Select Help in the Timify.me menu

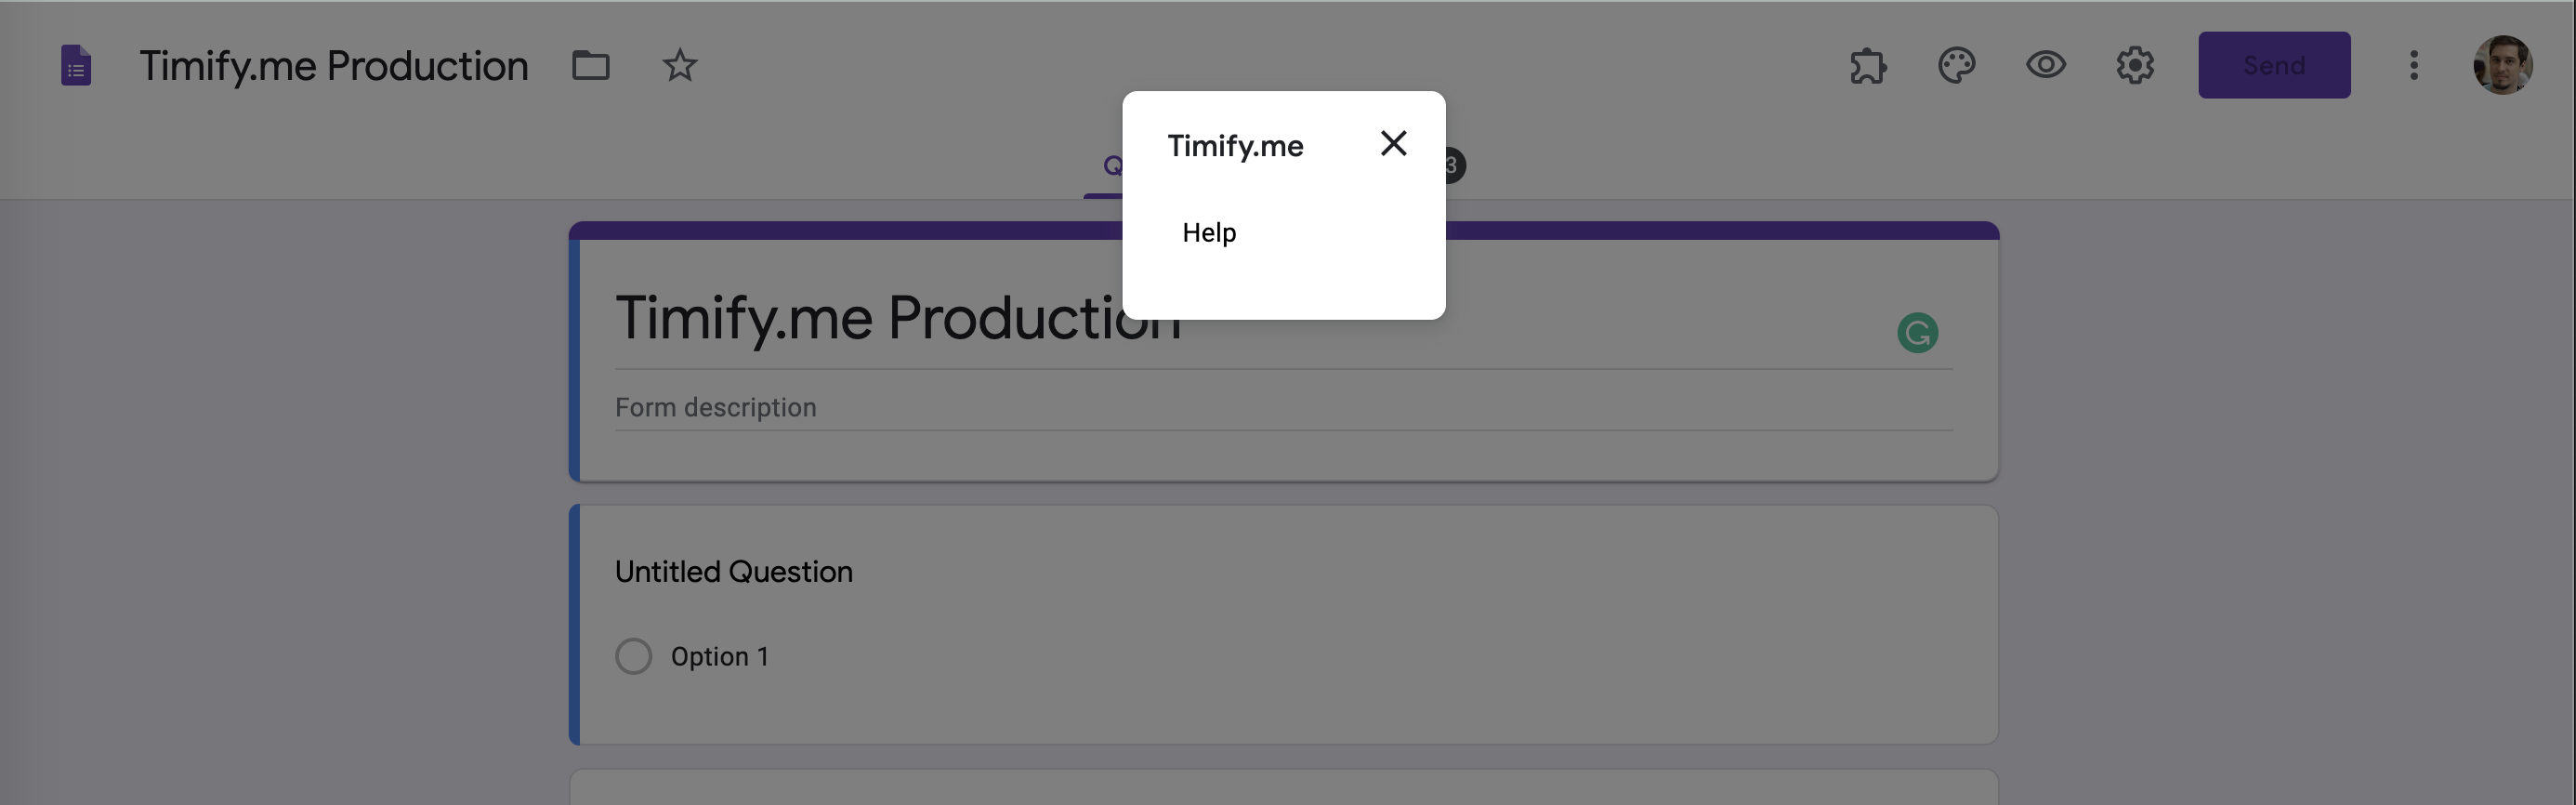tap(1209, 233)
